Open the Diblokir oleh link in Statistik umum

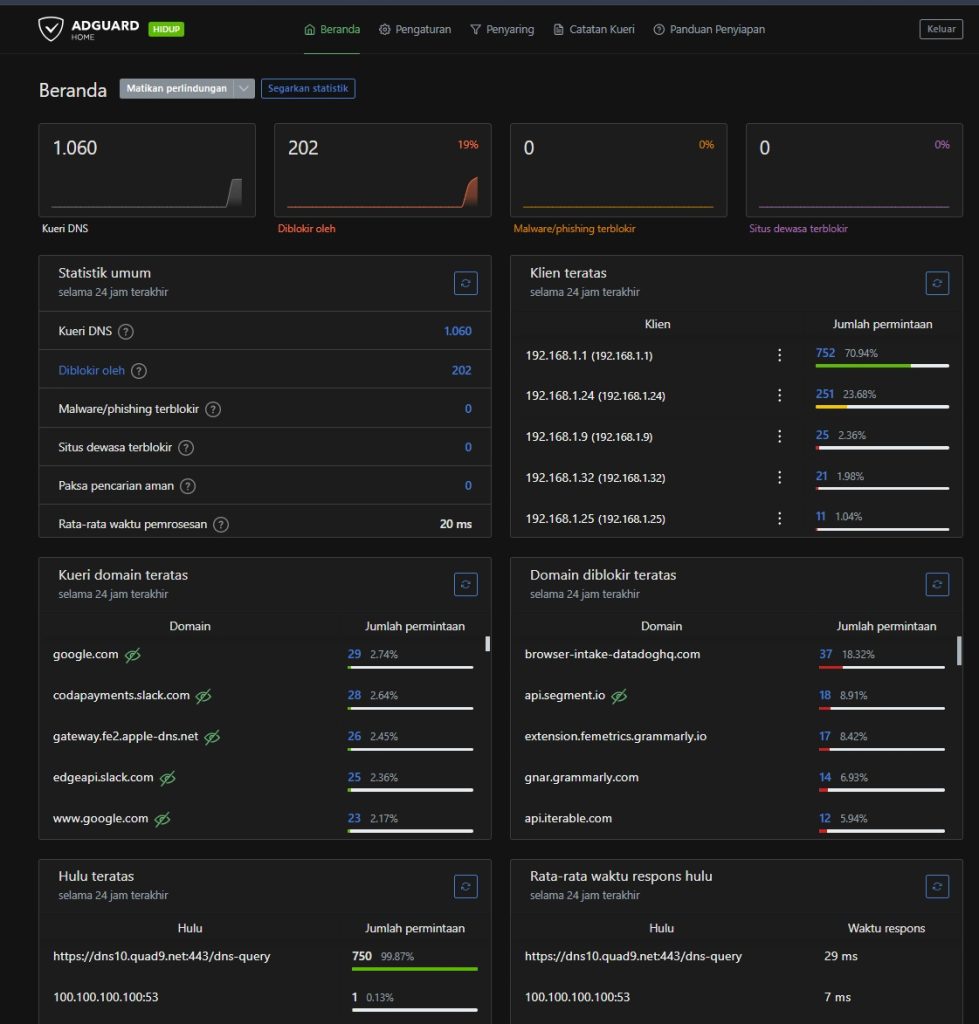[x=91, y=371]
